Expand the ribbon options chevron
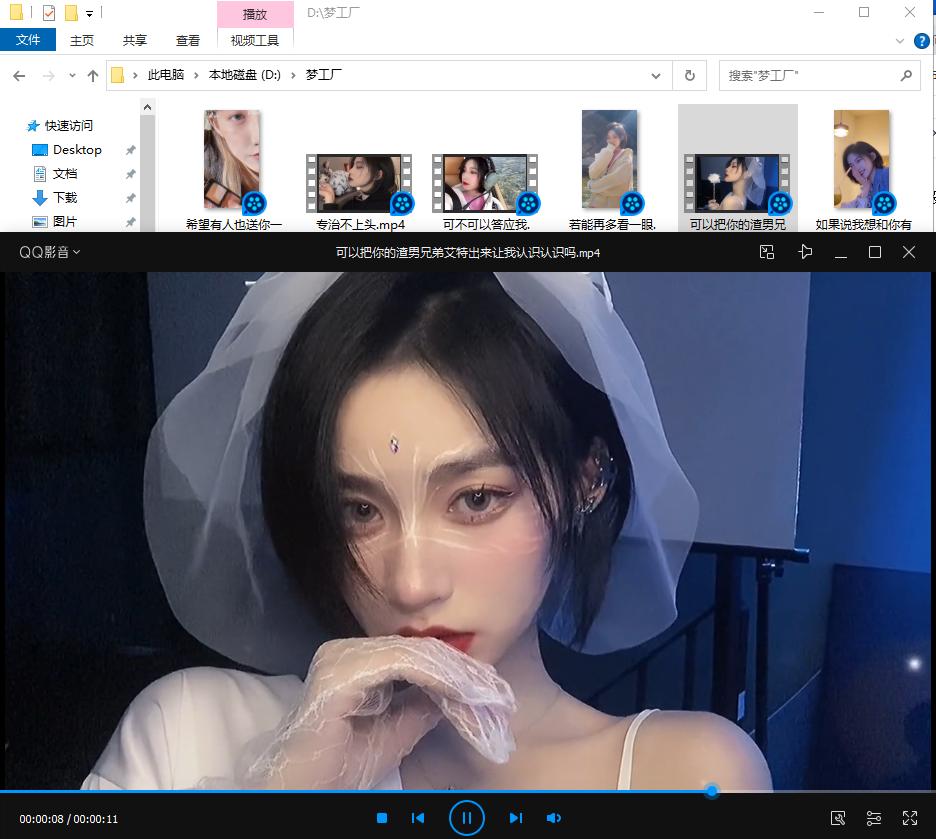 pos(901,41)
